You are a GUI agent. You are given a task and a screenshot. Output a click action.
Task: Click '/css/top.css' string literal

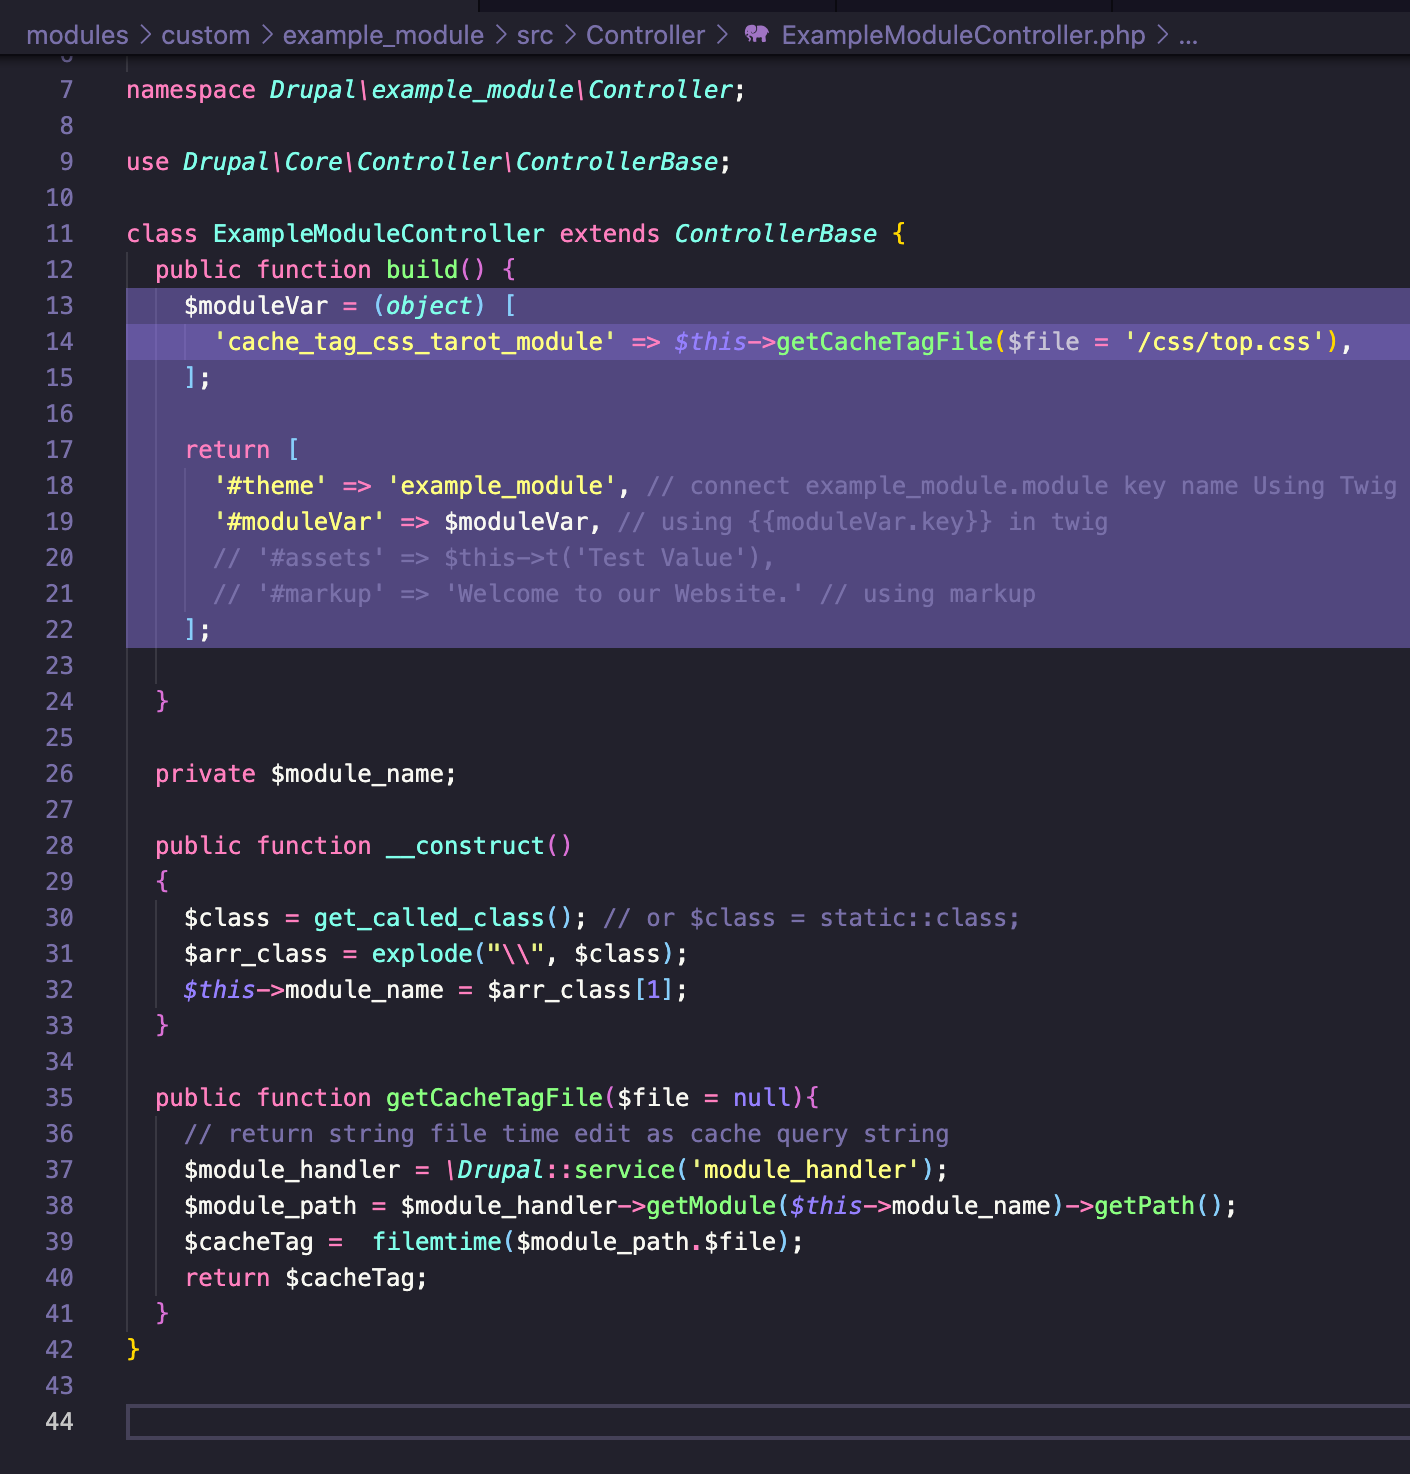(1224, 342)
